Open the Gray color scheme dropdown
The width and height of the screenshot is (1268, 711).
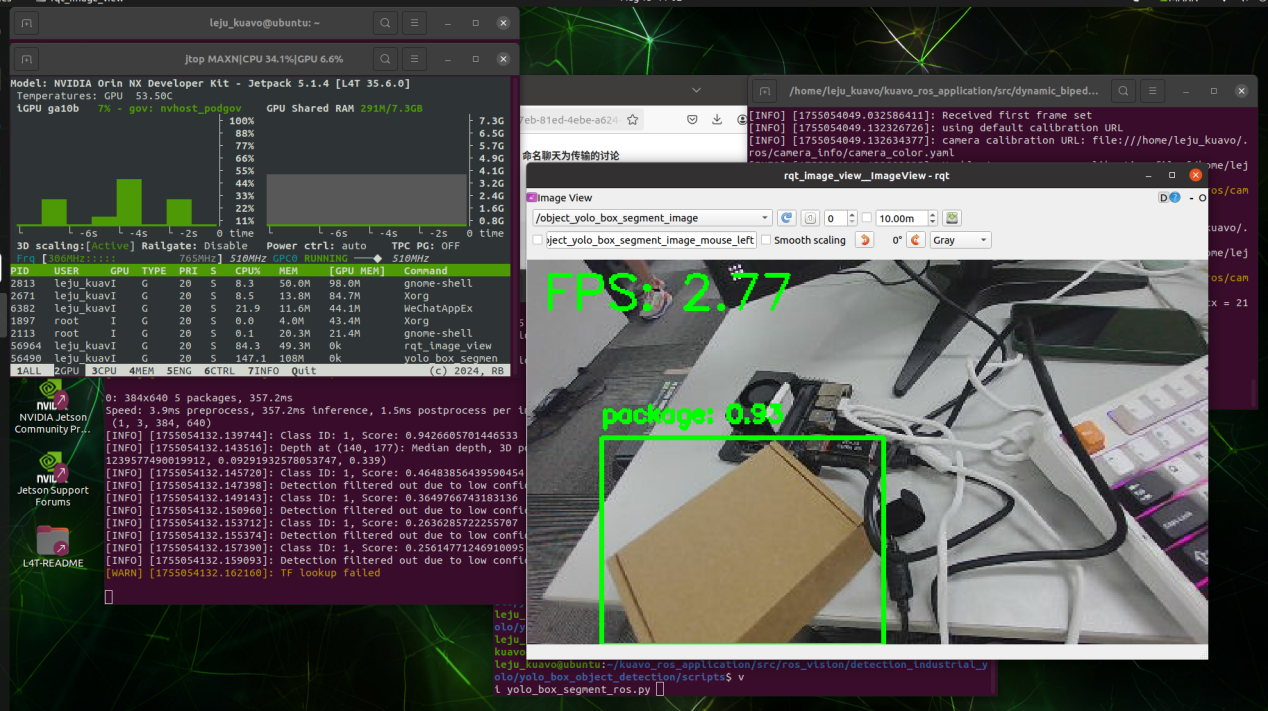[959, 240]
